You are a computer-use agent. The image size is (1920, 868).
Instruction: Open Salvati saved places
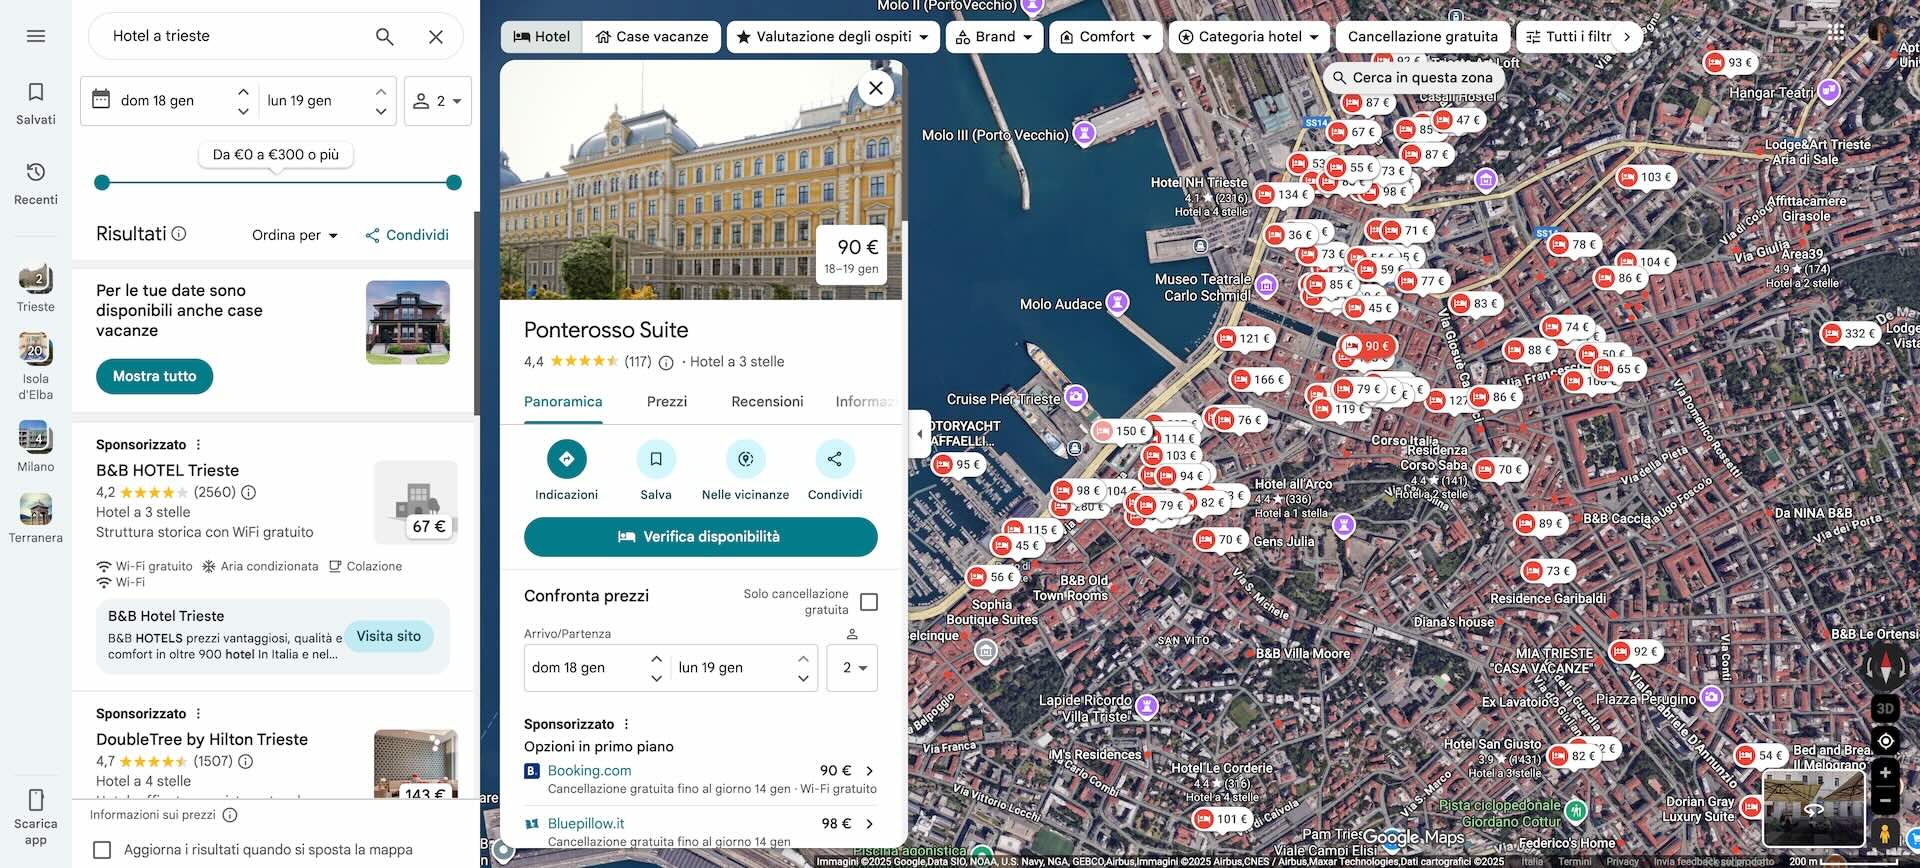[36, 103]
